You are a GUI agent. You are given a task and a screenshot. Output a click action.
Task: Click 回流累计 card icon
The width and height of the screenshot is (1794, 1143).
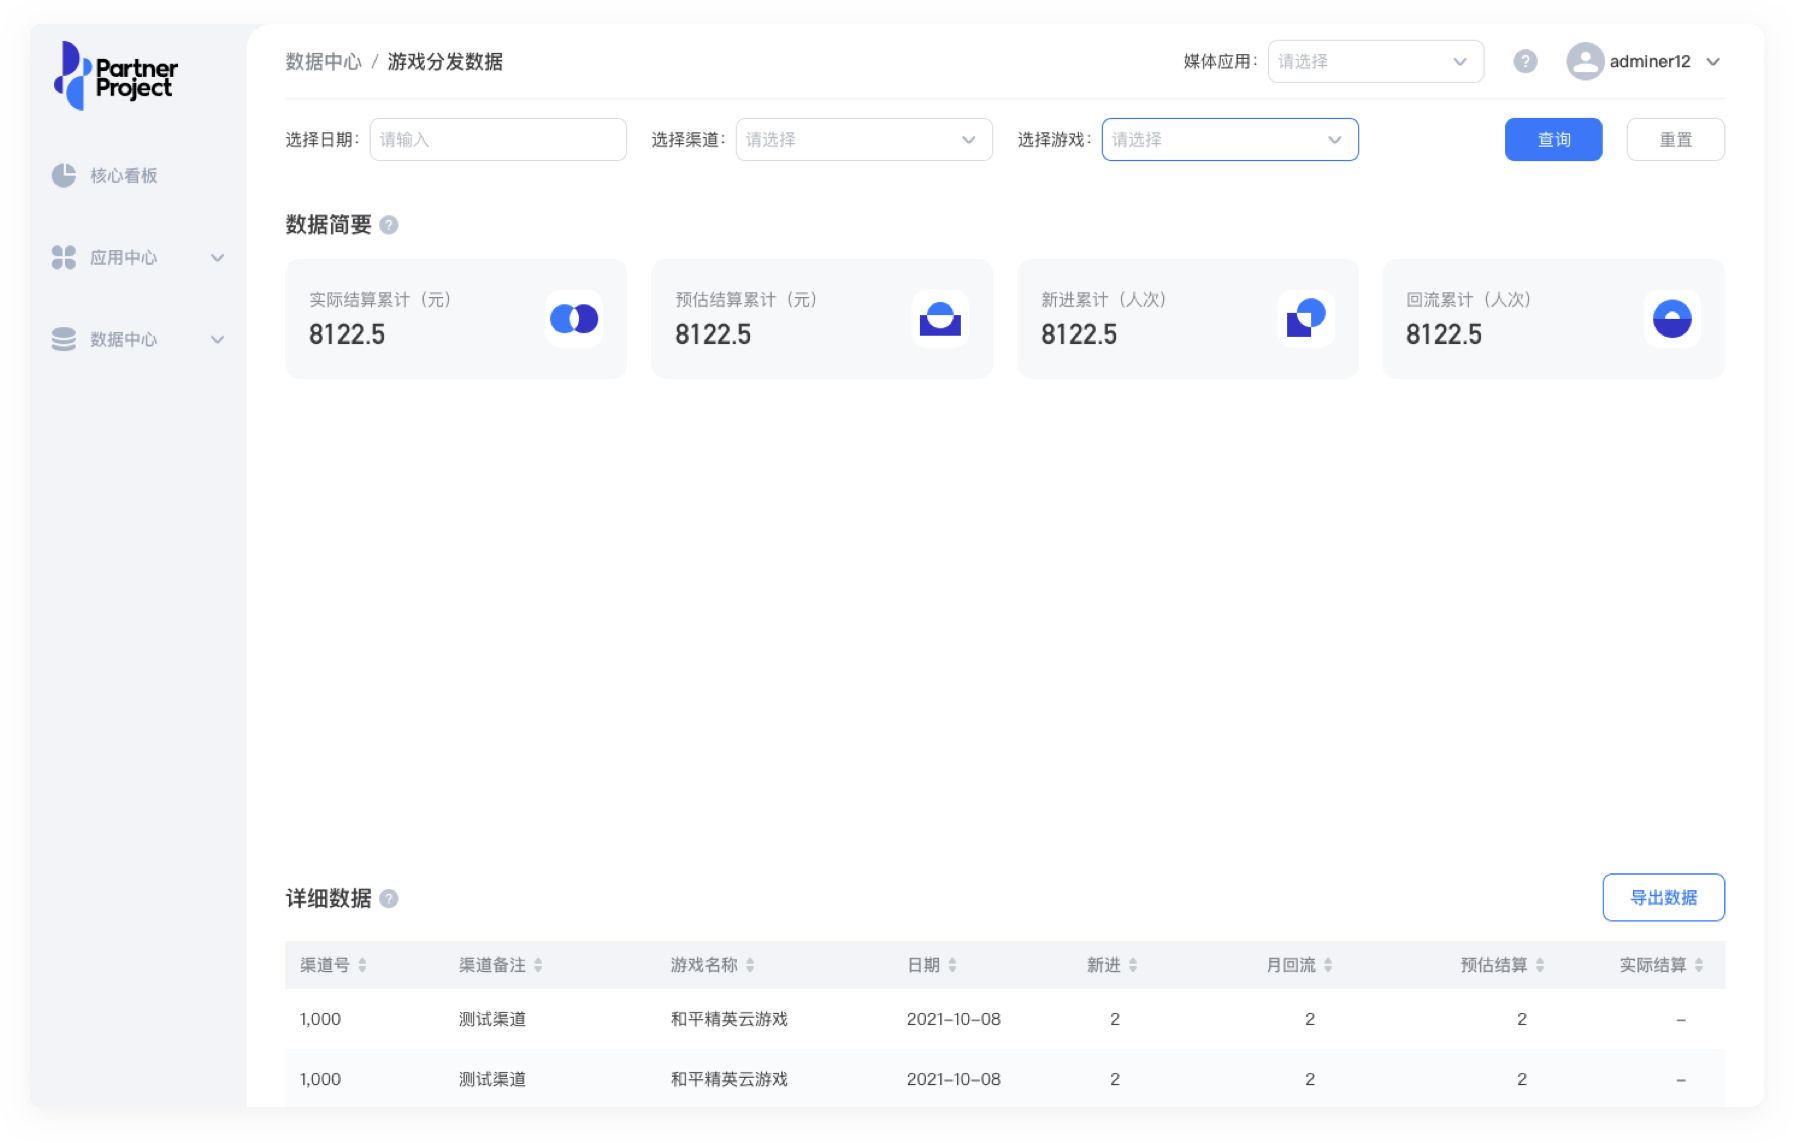[x=1672, y=319]
